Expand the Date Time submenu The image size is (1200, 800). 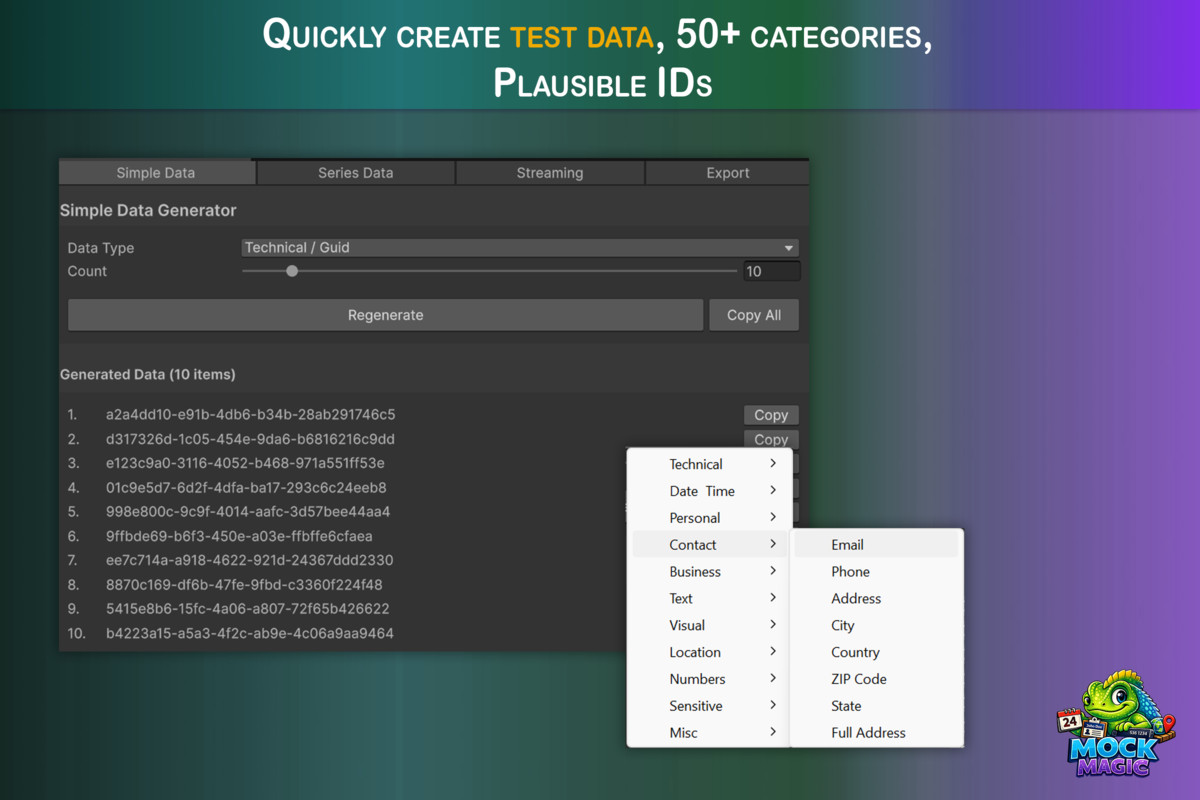pos(710,491)
